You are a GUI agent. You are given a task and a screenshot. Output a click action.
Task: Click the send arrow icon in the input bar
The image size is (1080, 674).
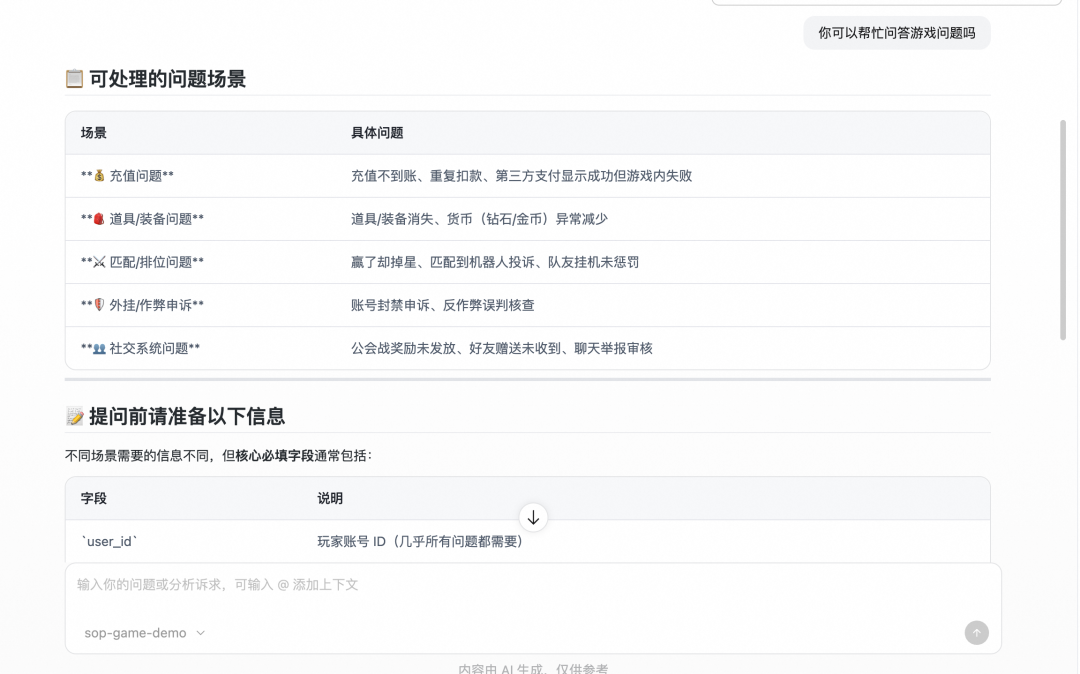(x=975, y=632)
